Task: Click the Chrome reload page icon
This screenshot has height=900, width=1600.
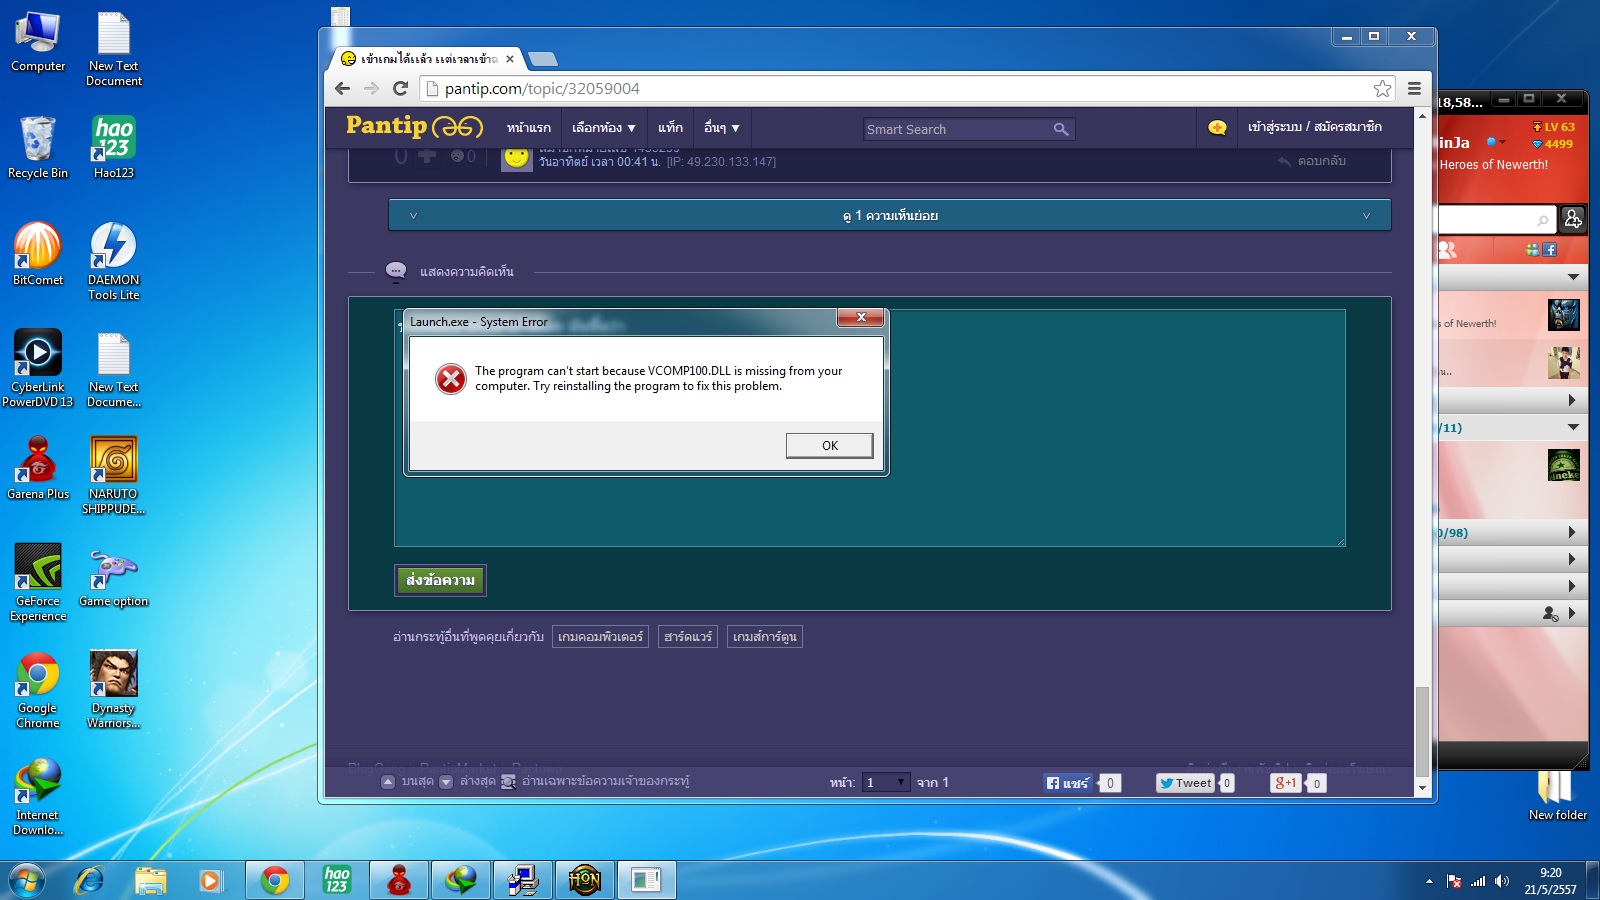Action: 400,88
